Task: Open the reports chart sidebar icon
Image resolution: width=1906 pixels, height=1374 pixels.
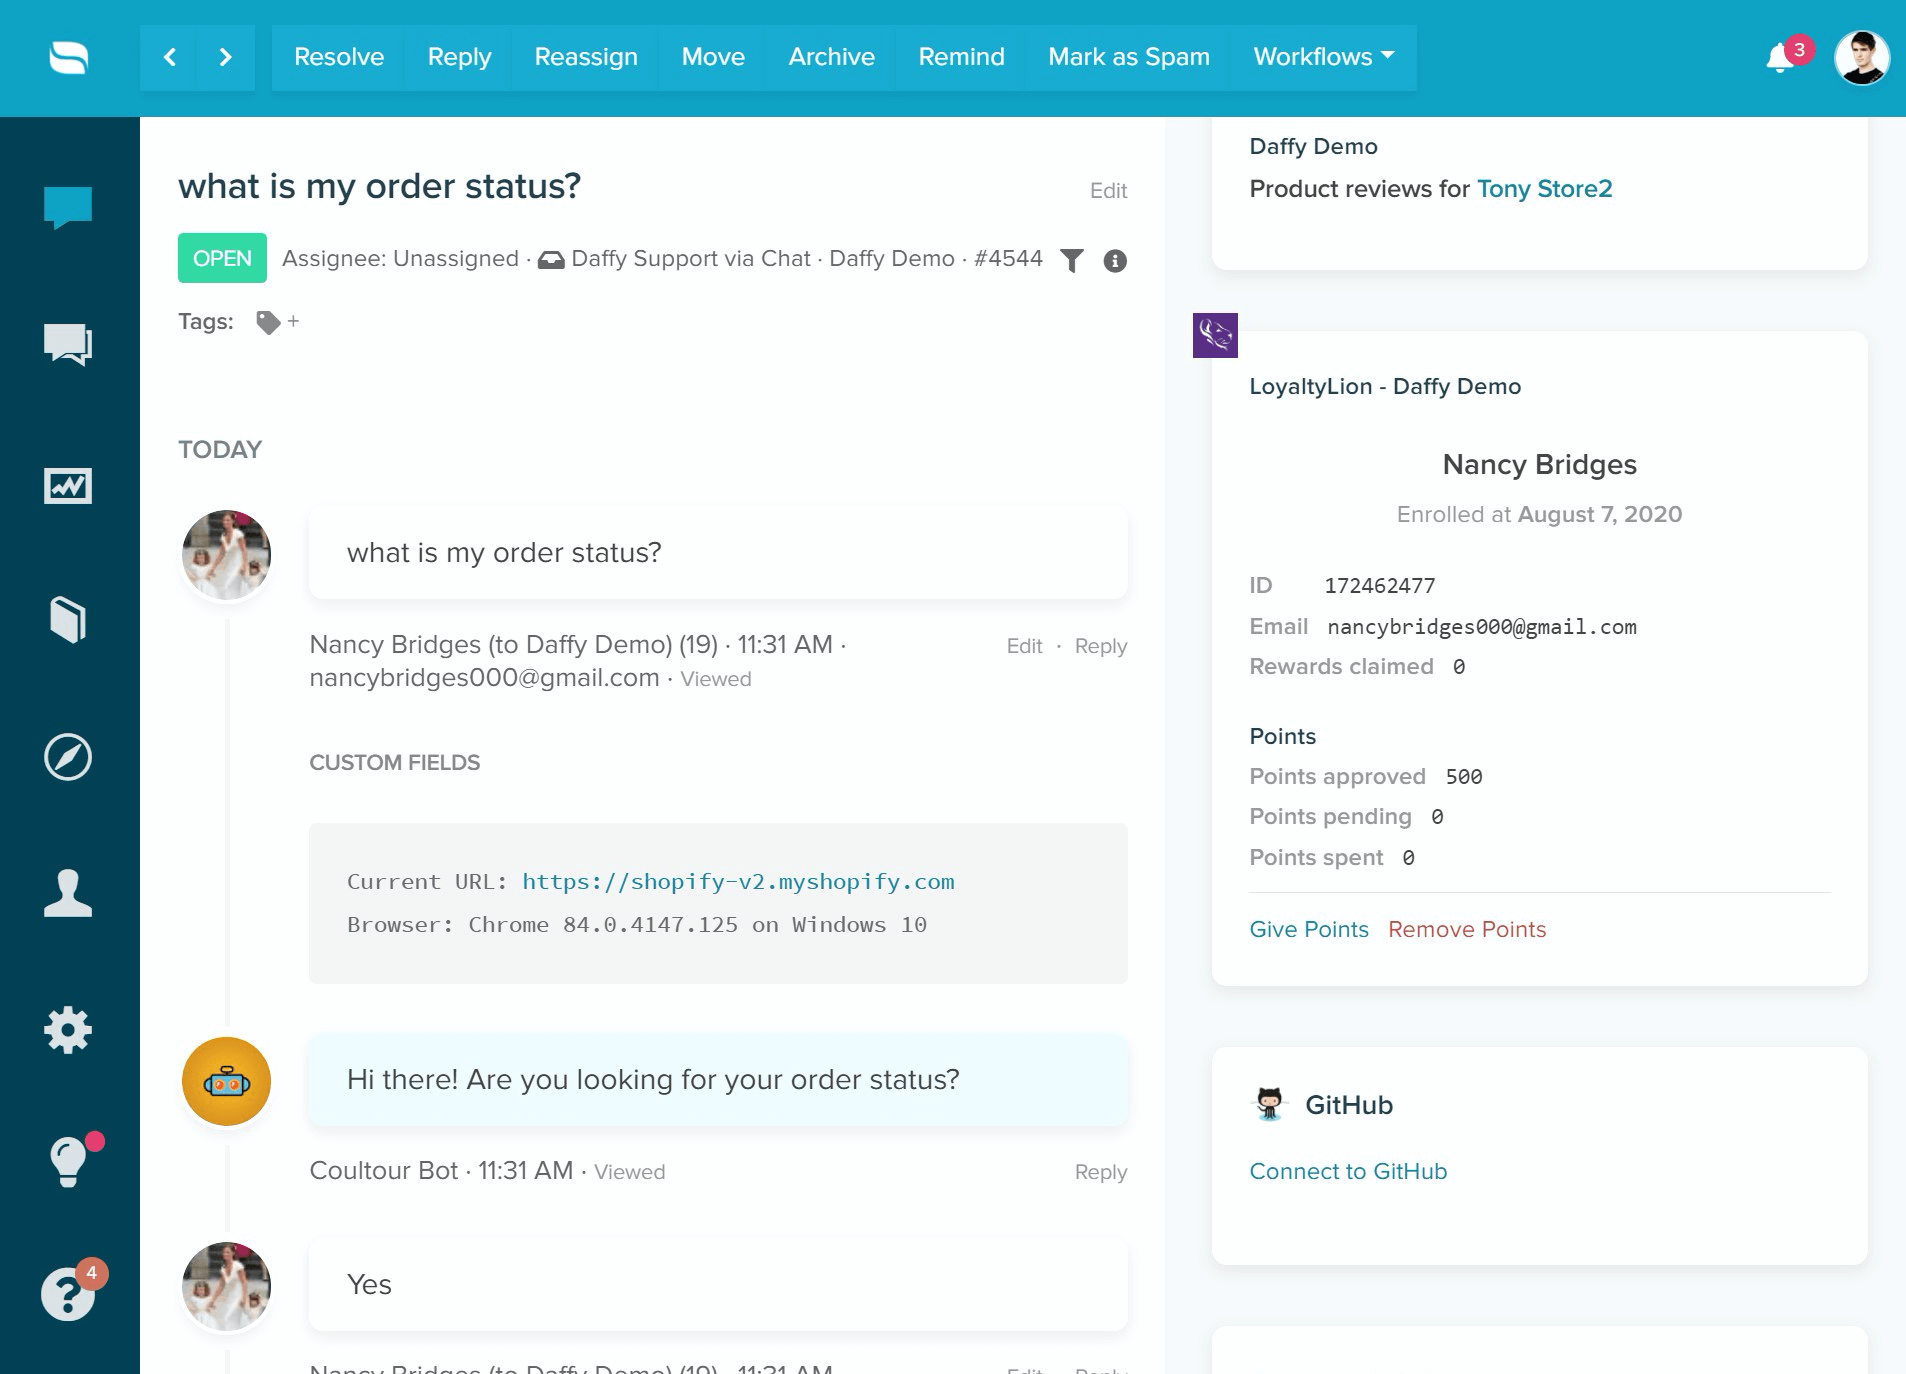Action: coord(68,486)
